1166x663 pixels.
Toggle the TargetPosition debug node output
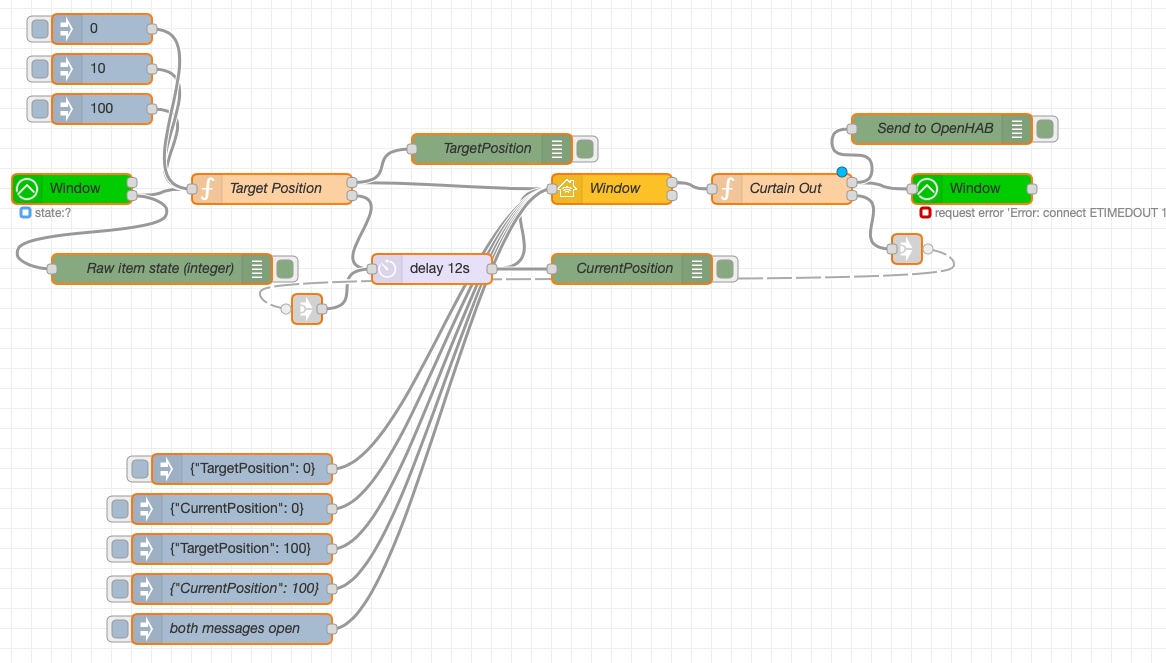(585, 149)
